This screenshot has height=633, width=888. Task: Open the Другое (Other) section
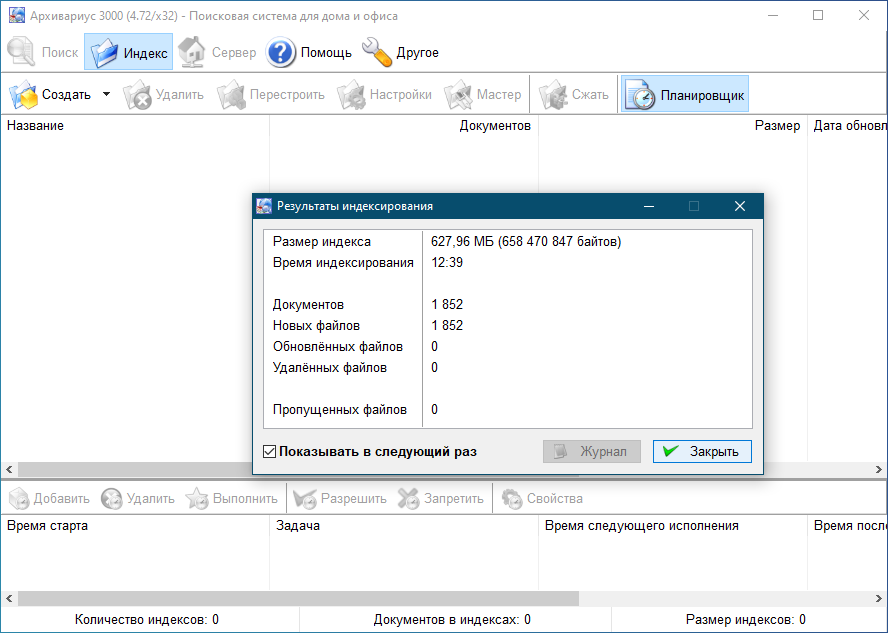[400, 52]
